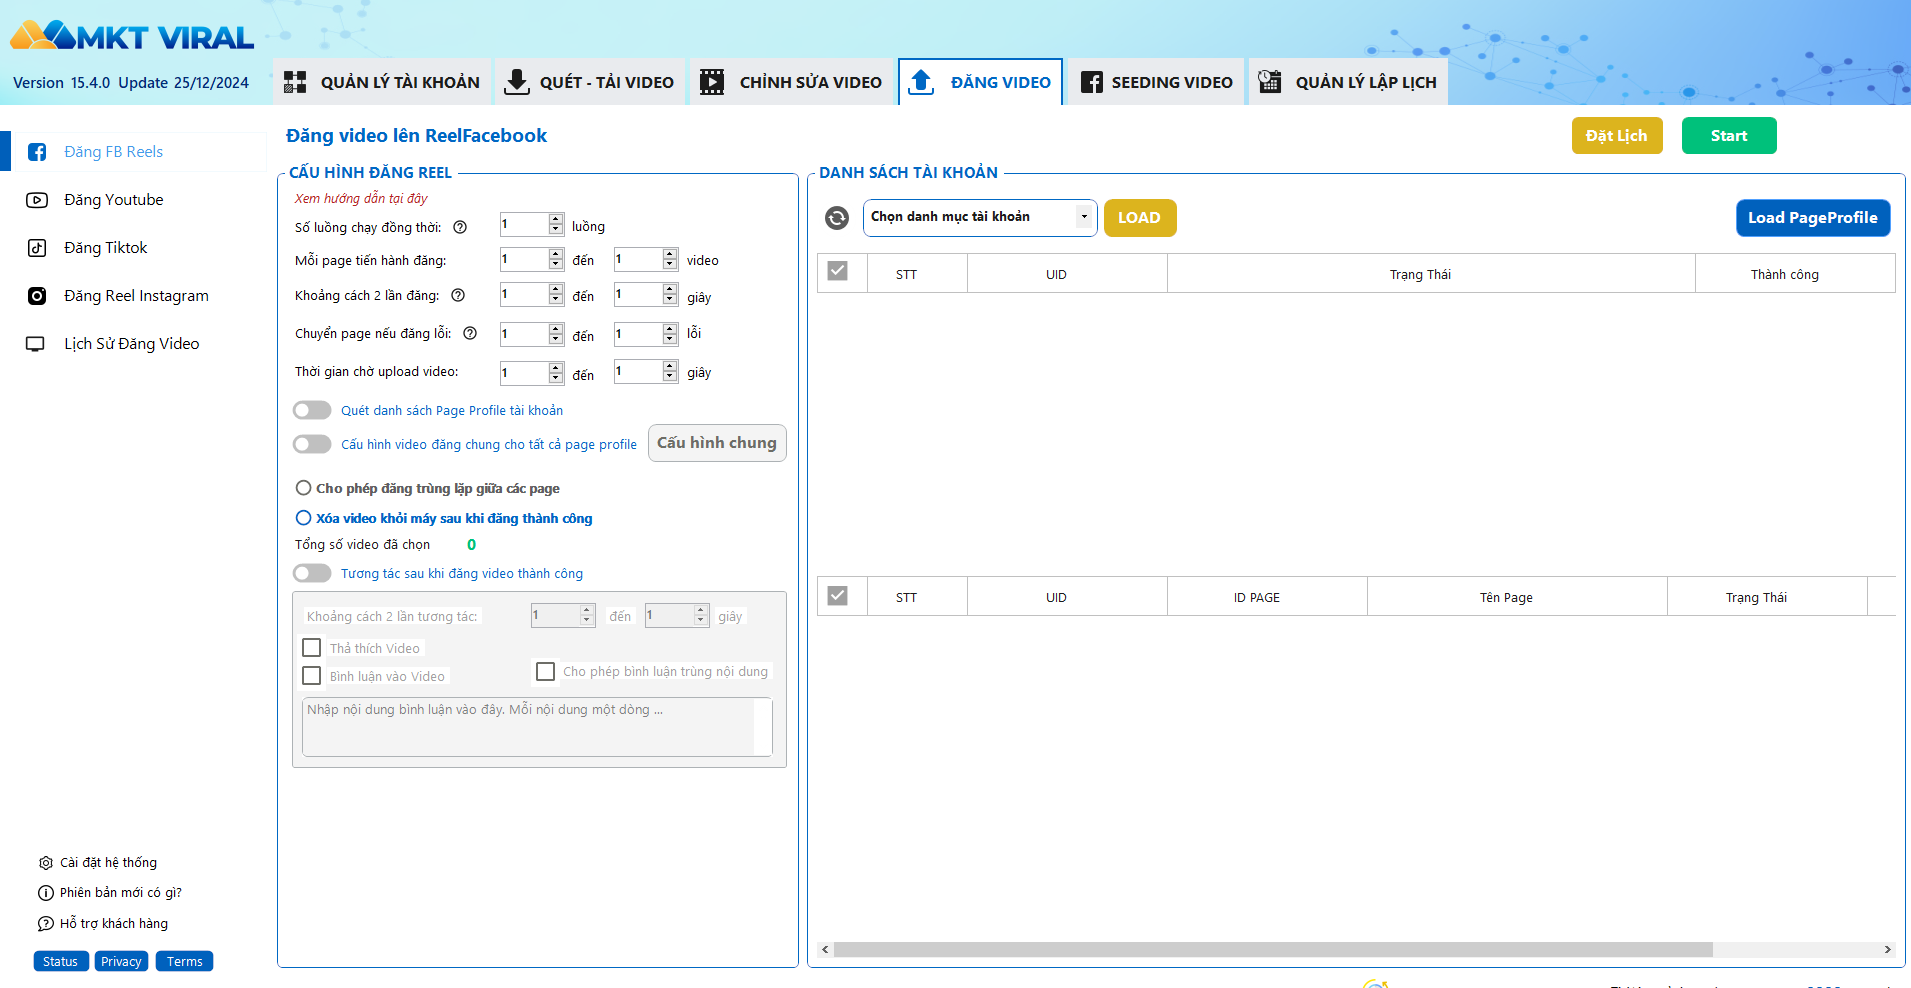Click Load PageProfile button

click(1813, 218)
